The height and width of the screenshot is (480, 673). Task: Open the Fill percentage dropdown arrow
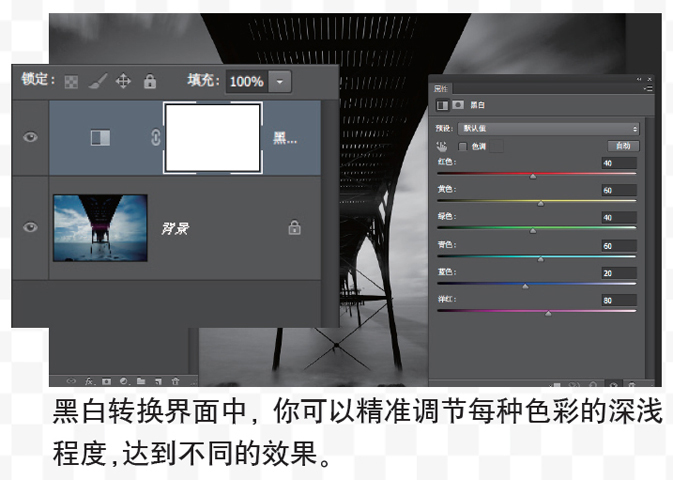coord(280,82)
